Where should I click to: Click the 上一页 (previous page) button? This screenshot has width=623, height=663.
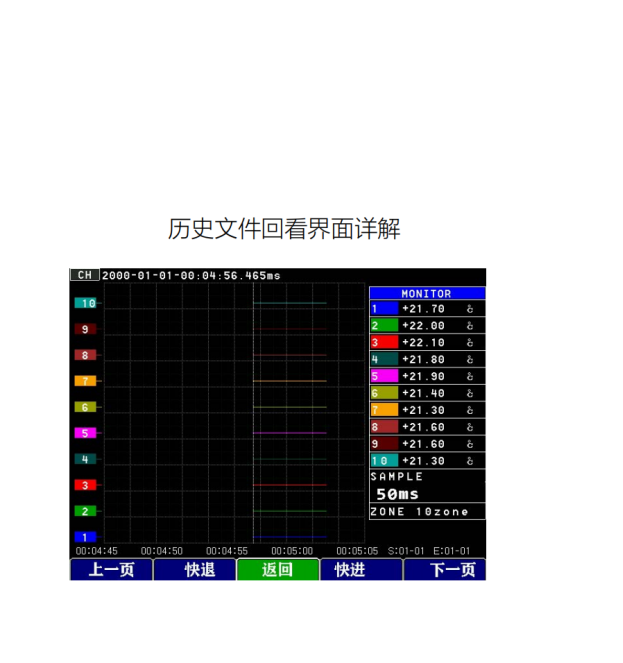pyautogui.click(x=111, y=570)
